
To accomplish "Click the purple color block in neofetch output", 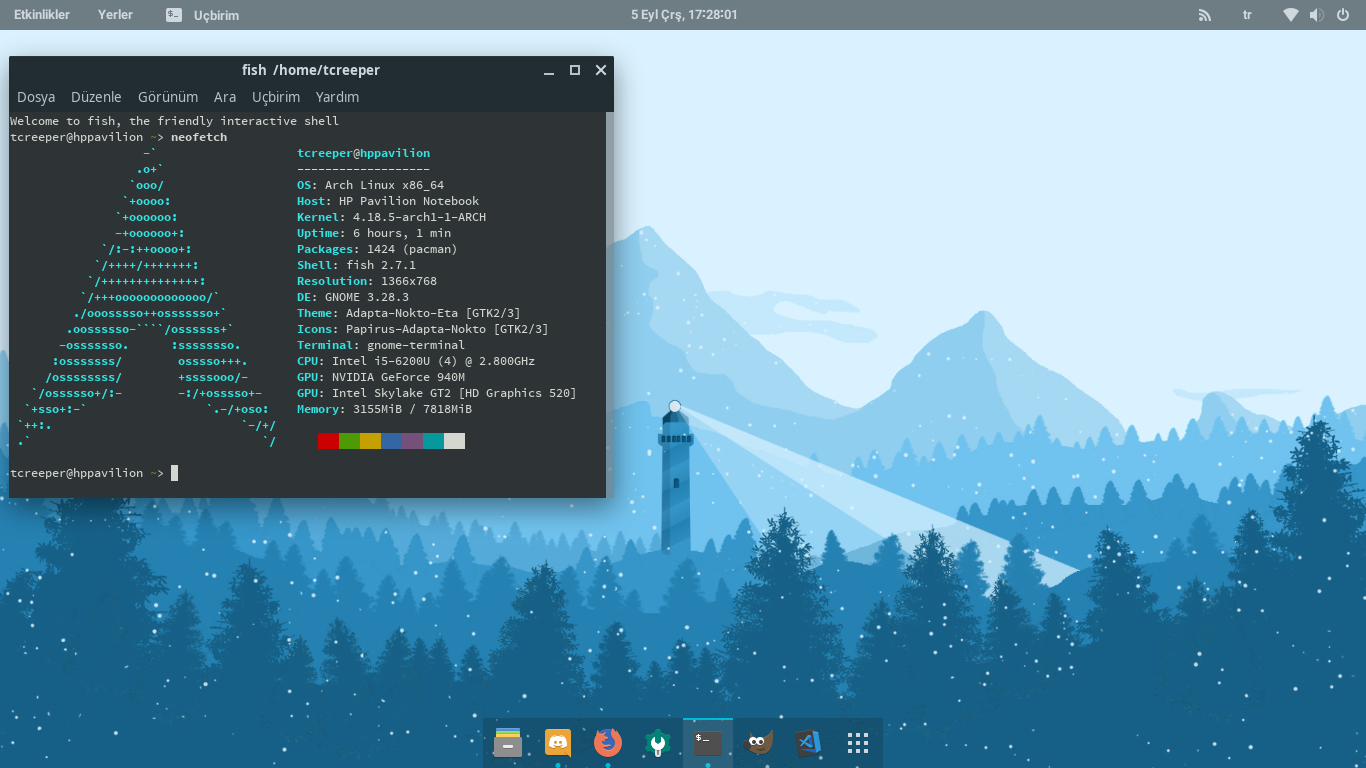I will click(x=412, y=441).
